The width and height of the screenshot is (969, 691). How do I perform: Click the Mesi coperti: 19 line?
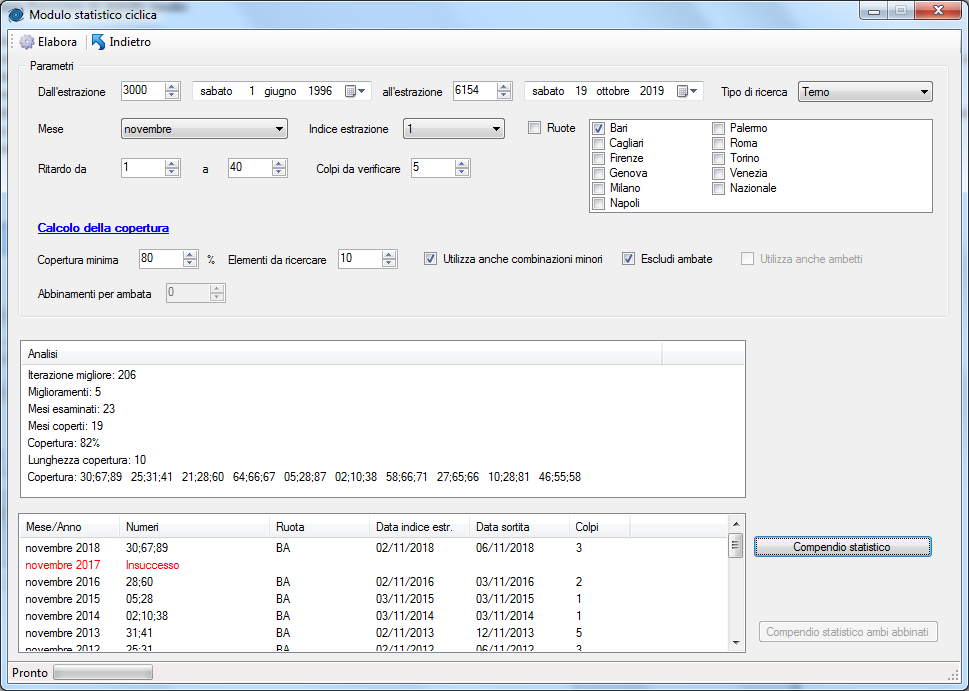66,426
